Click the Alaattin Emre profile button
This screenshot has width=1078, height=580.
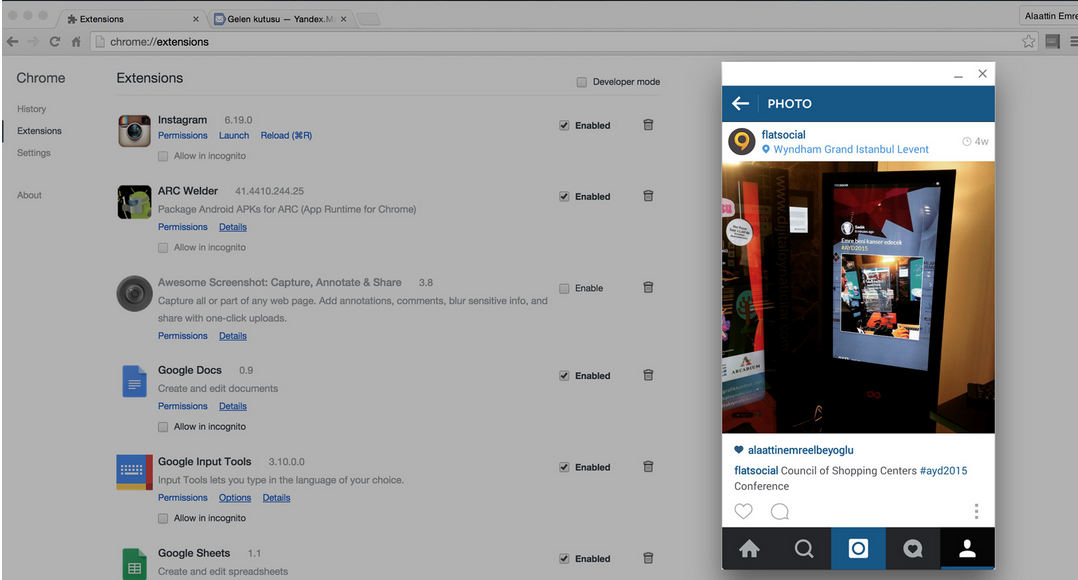1048,16
